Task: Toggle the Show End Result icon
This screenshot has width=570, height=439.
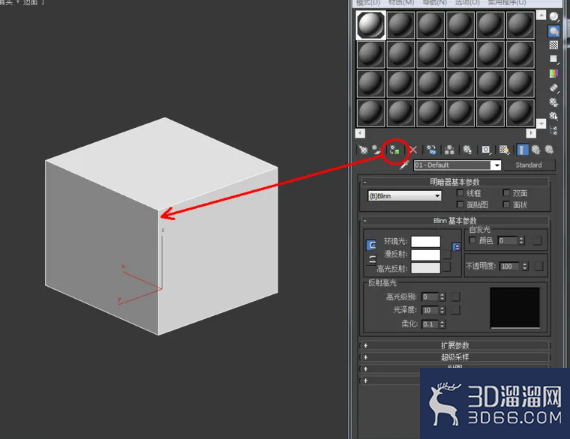Action: click(522, 150)
